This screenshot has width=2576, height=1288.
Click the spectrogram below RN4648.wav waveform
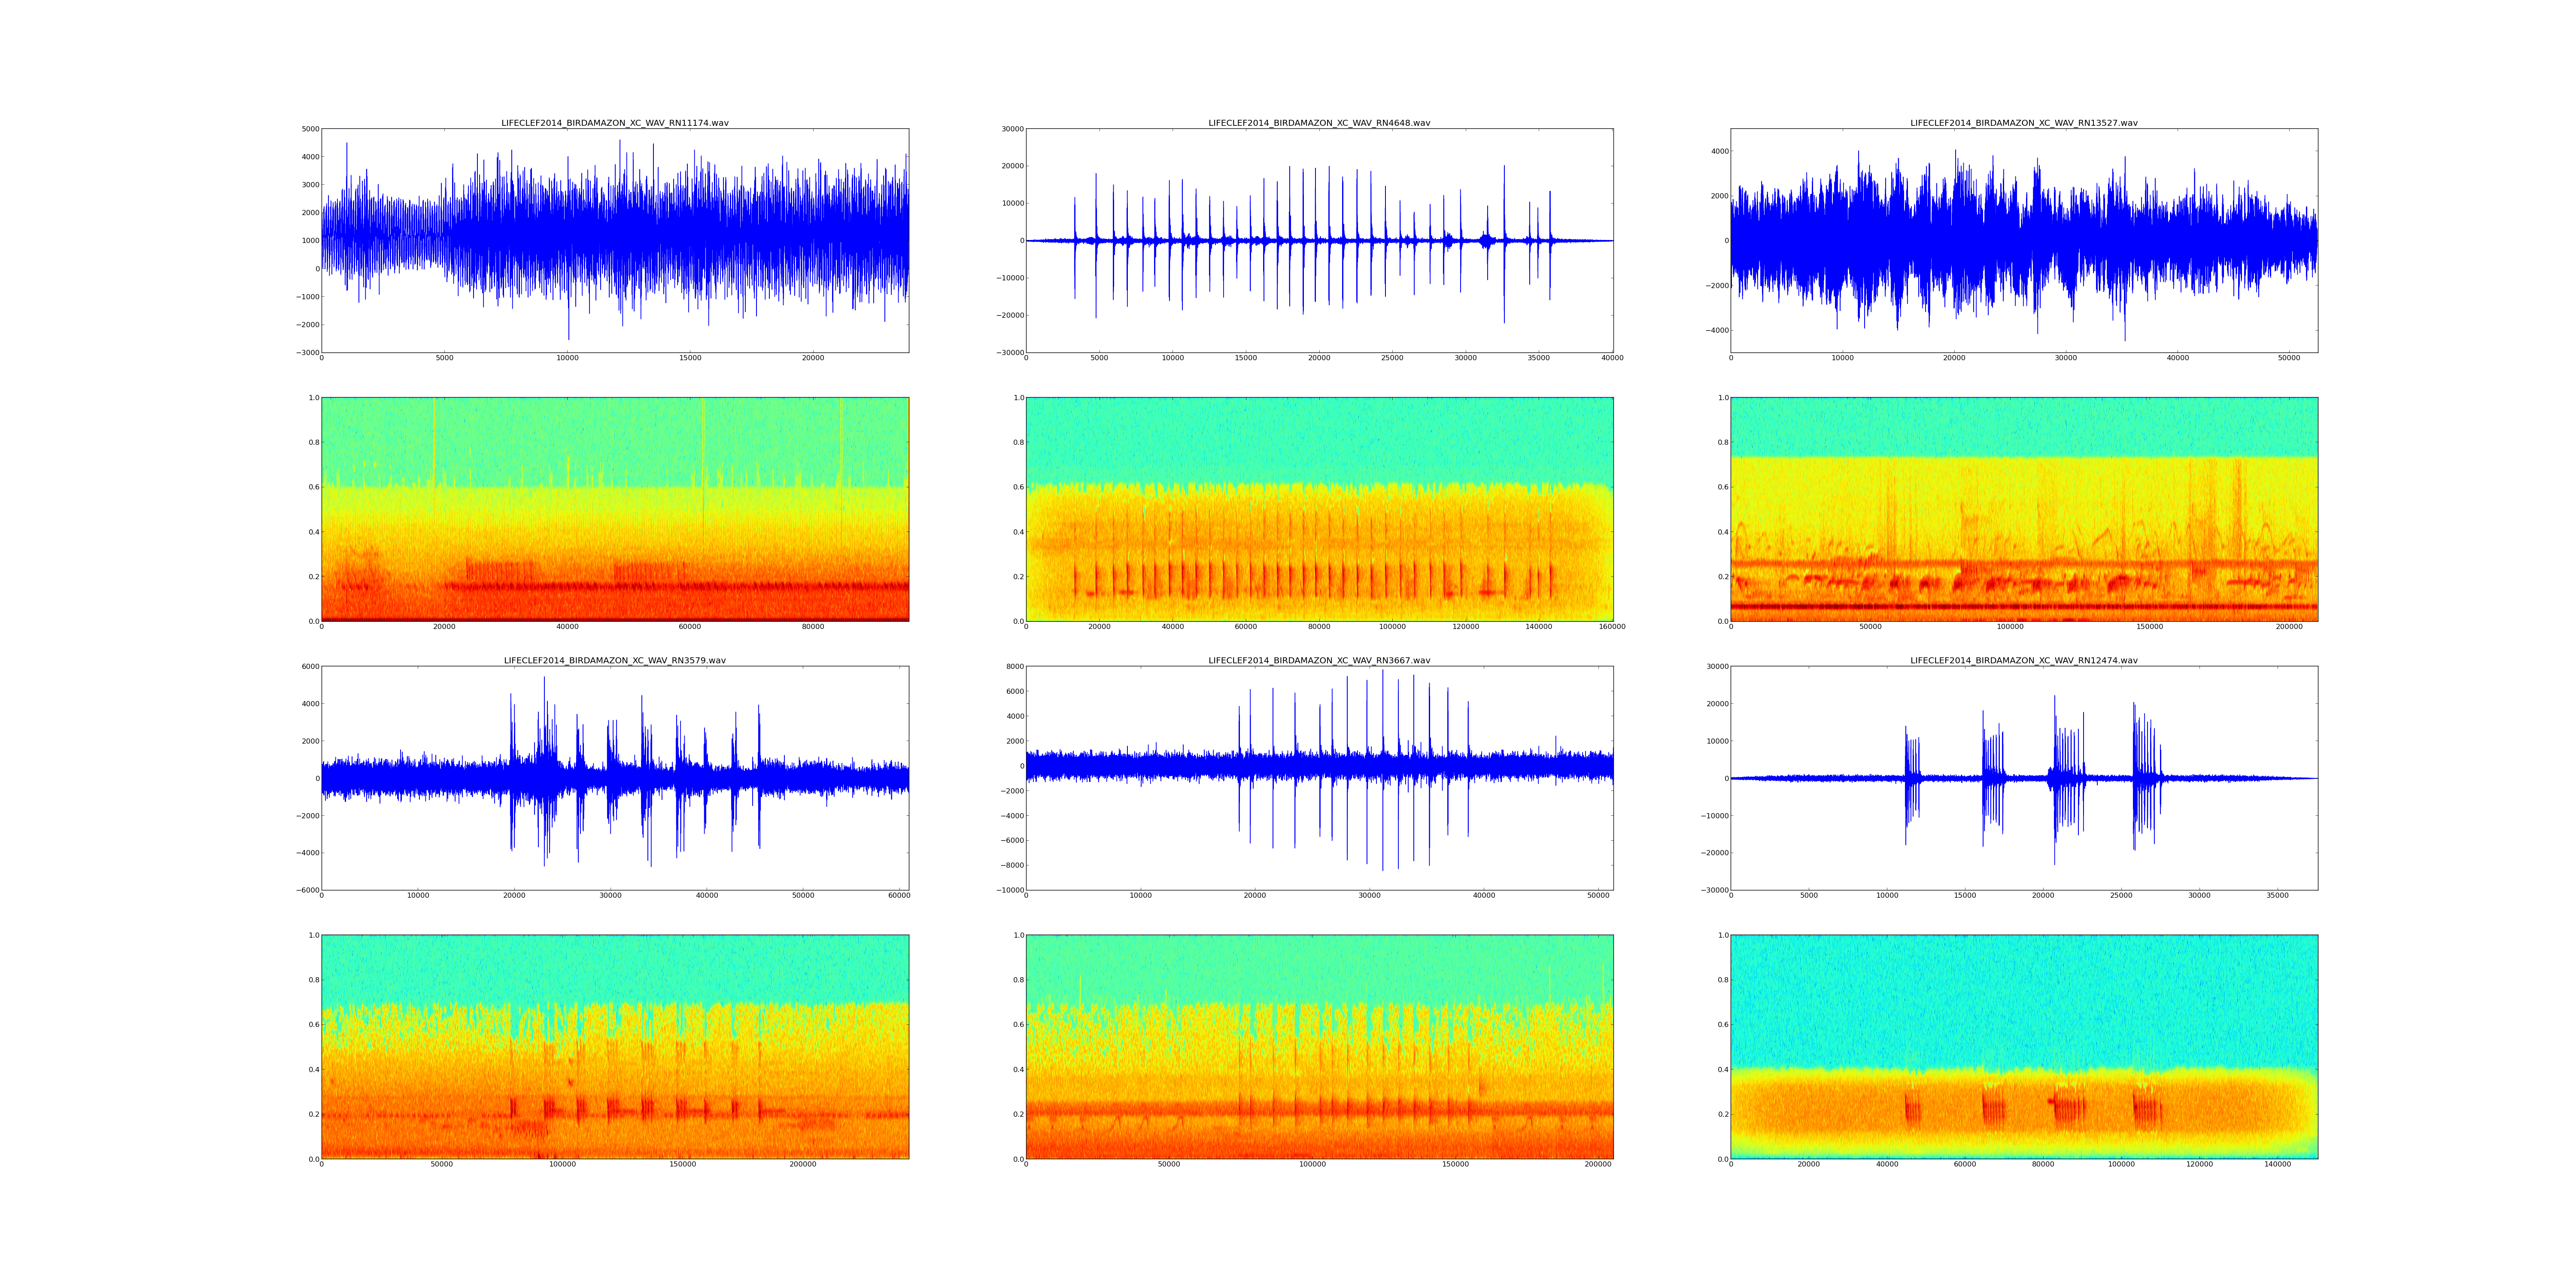[x=1319, y=509]
